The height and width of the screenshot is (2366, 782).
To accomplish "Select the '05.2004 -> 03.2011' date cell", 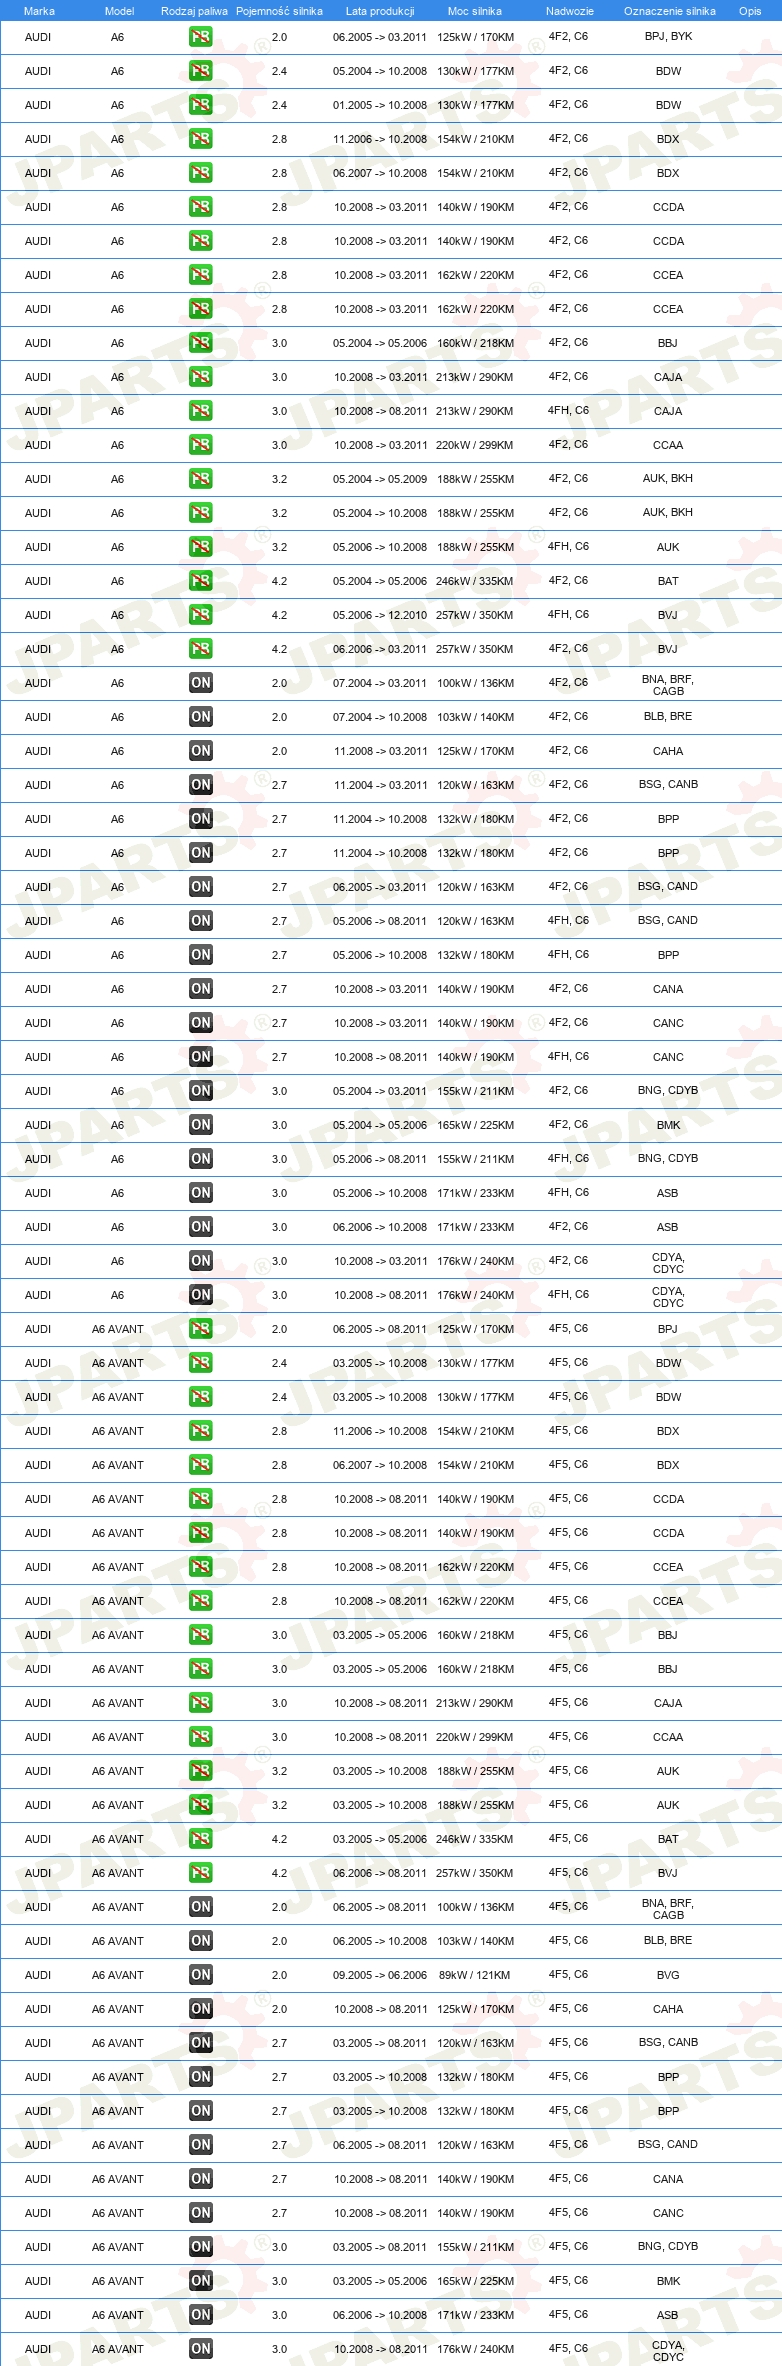I will tap(380, 1091).
